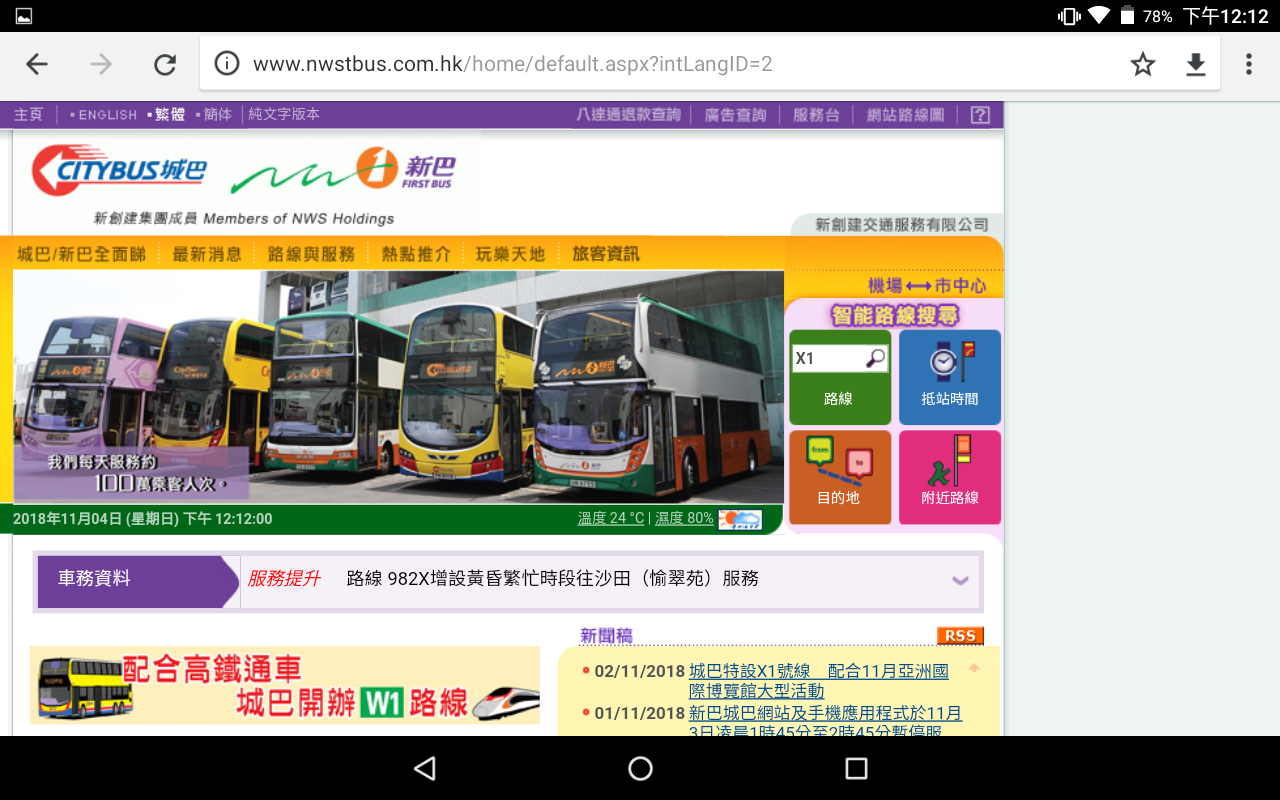The image size is (1280, 800).
Task: Open the 目的地 destination search tile
Action: (x=839, y=477)
